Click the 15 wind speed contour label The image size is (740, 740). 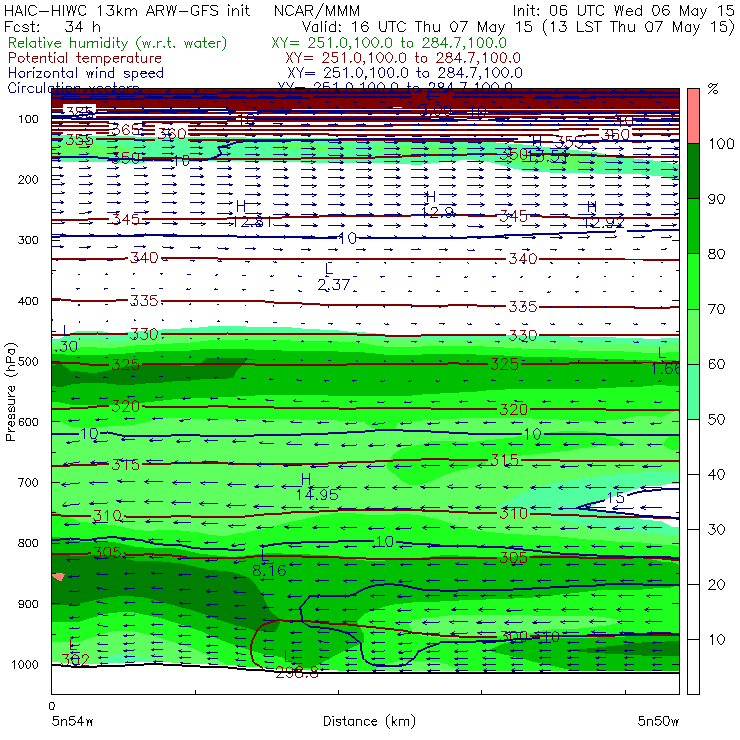point(615,498)
